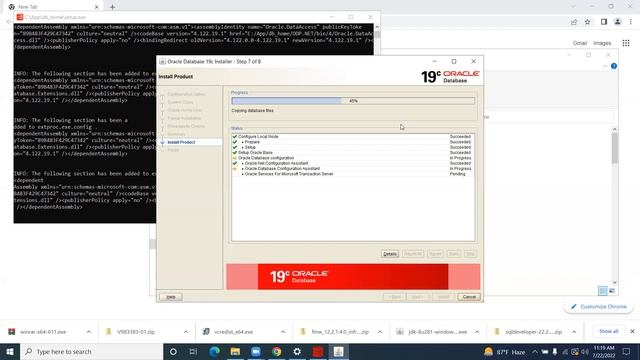Select Oracle Net Configuration Assistant row
This screenshot has height=360, width=640.
(x=353, y=163)
